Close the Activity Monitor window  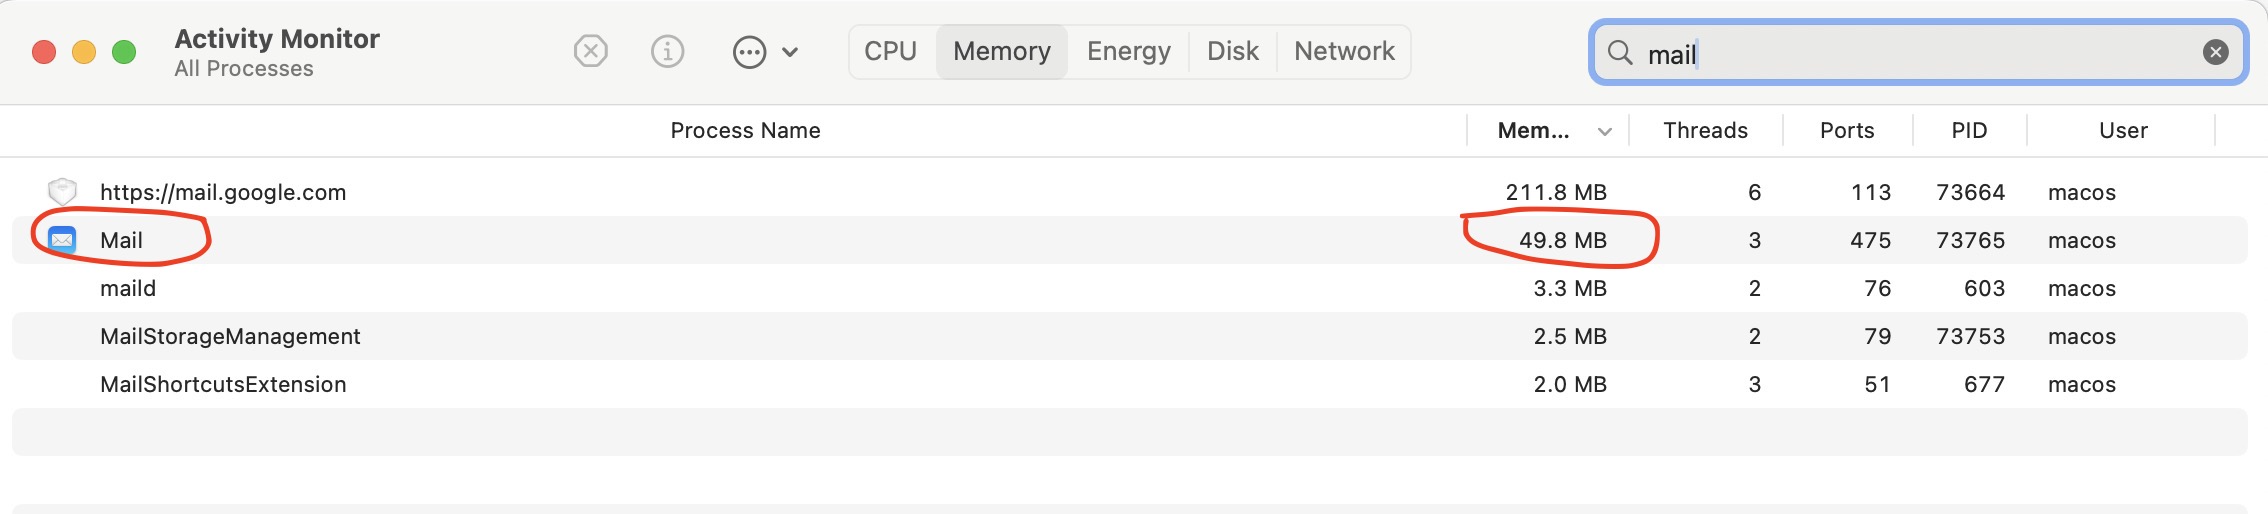44,52
